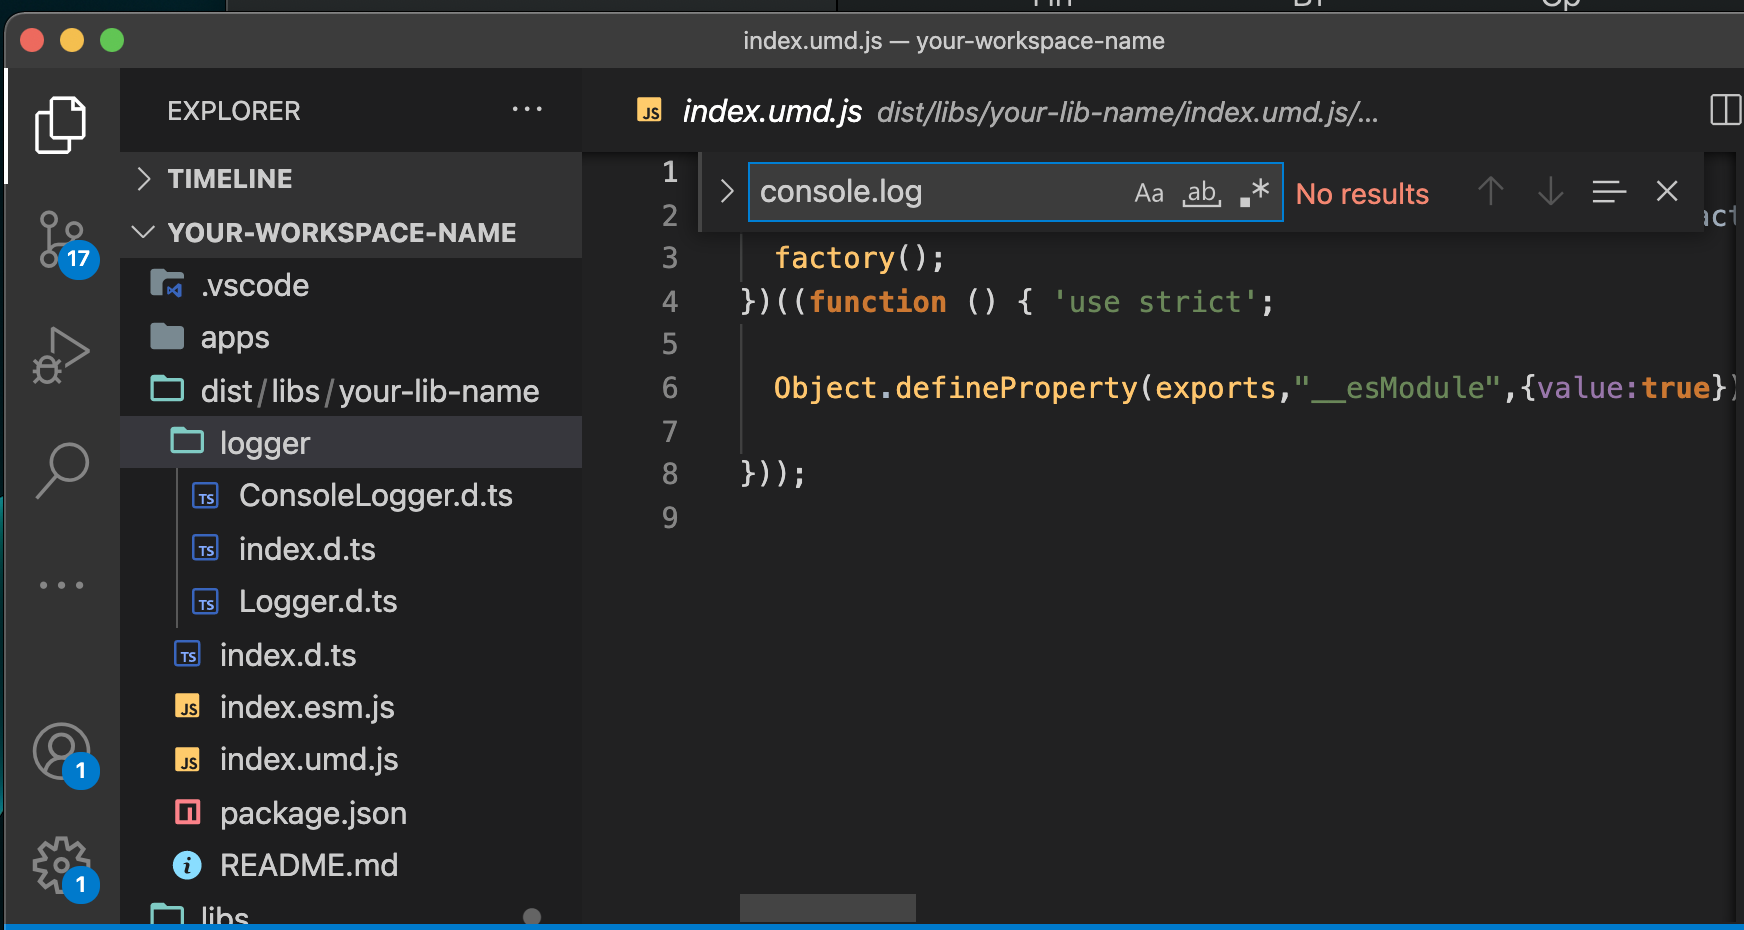Click Object.defineProperty on line 6
The width and height of the screenshot is (1744, 930).
point(955,388)
